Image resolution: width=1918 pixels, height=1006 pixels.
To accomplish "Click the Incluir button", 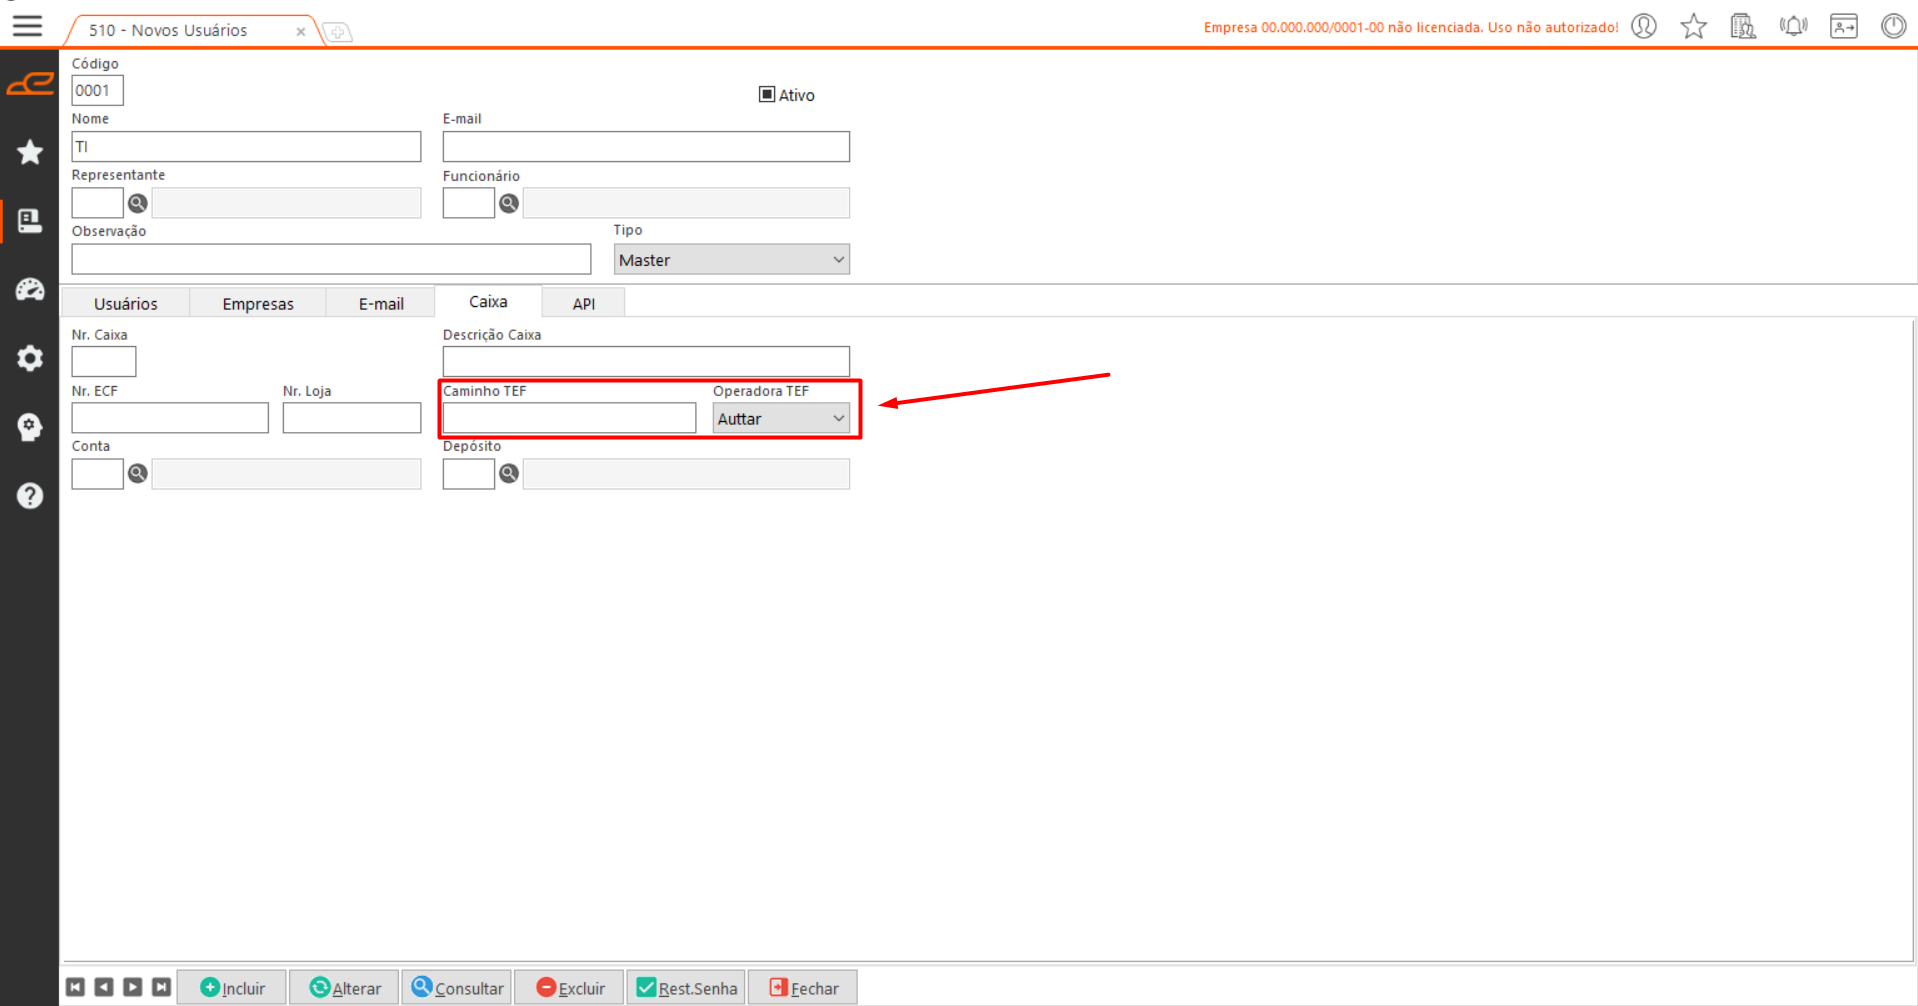I will (232, 988).
